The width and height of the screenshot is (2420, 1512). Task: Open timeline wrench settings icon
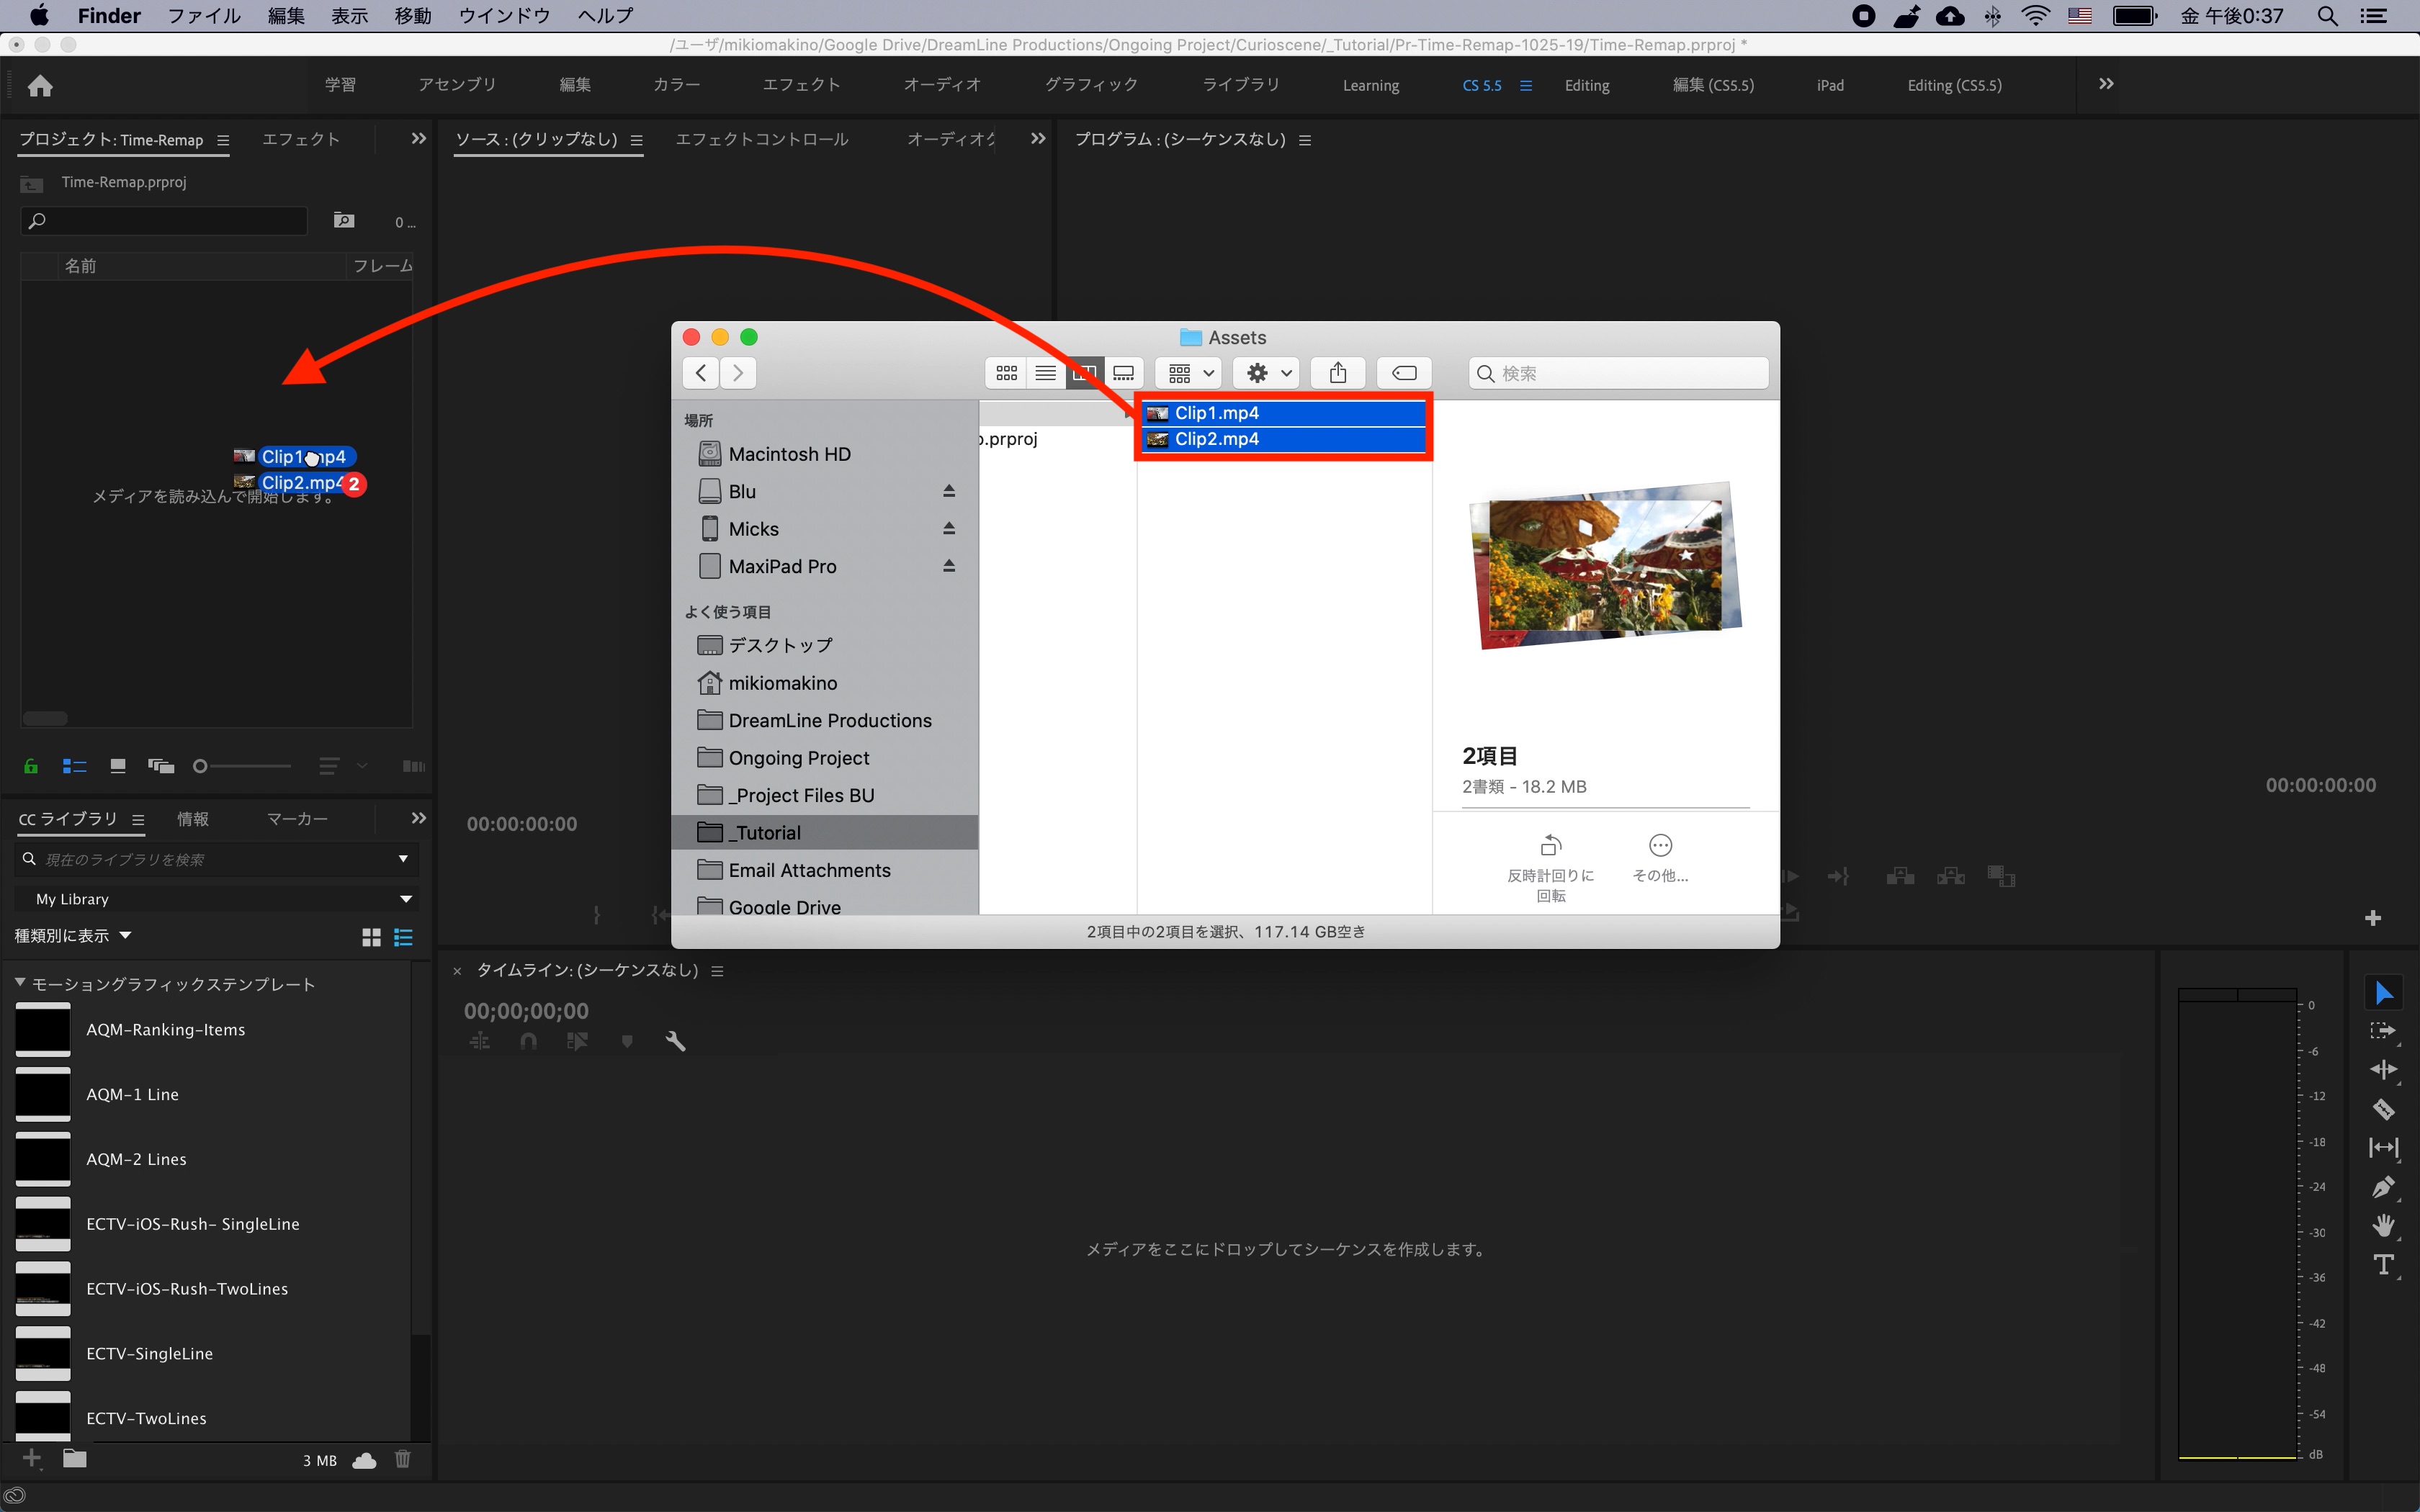click(676, 1041)
